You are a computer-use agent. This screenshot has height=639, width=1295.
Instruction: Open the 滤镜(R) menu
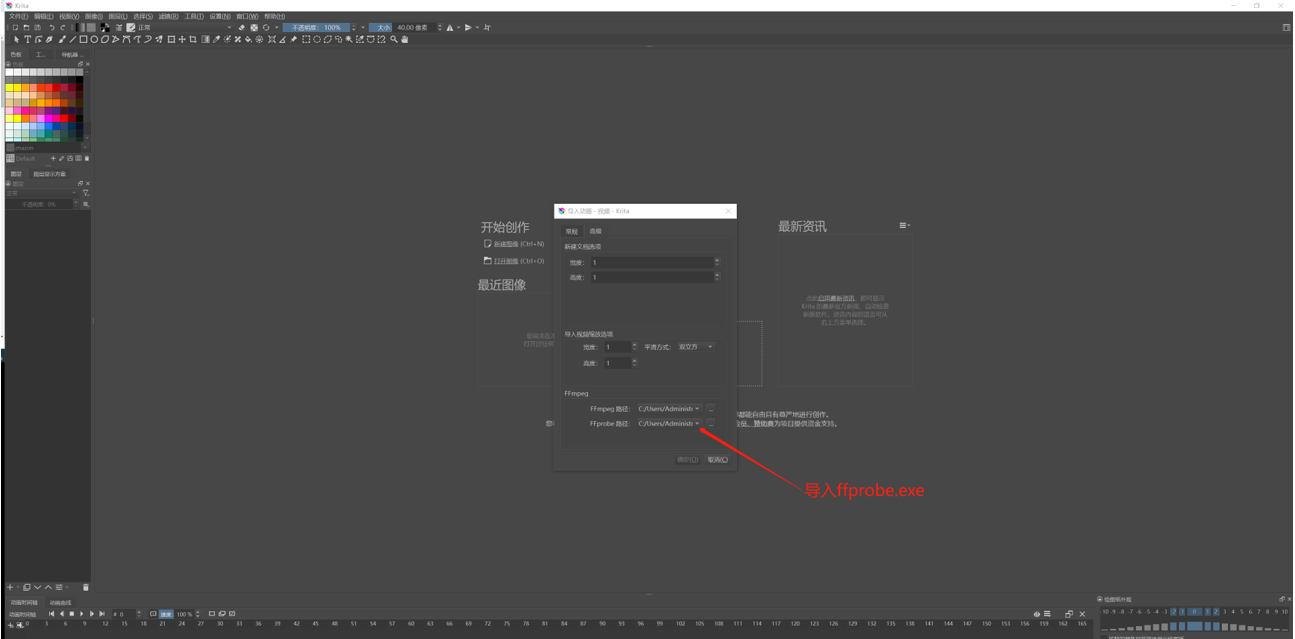tap(168, 17)
